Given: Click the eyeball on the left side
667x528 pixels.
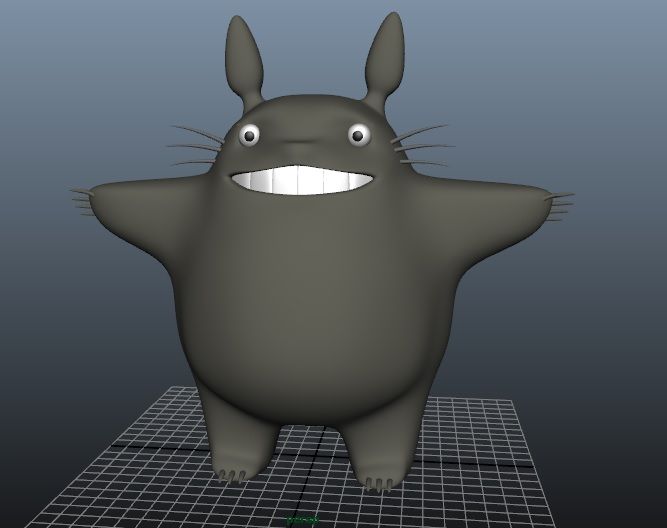Looking at the screenshot, I should (250, 133).
